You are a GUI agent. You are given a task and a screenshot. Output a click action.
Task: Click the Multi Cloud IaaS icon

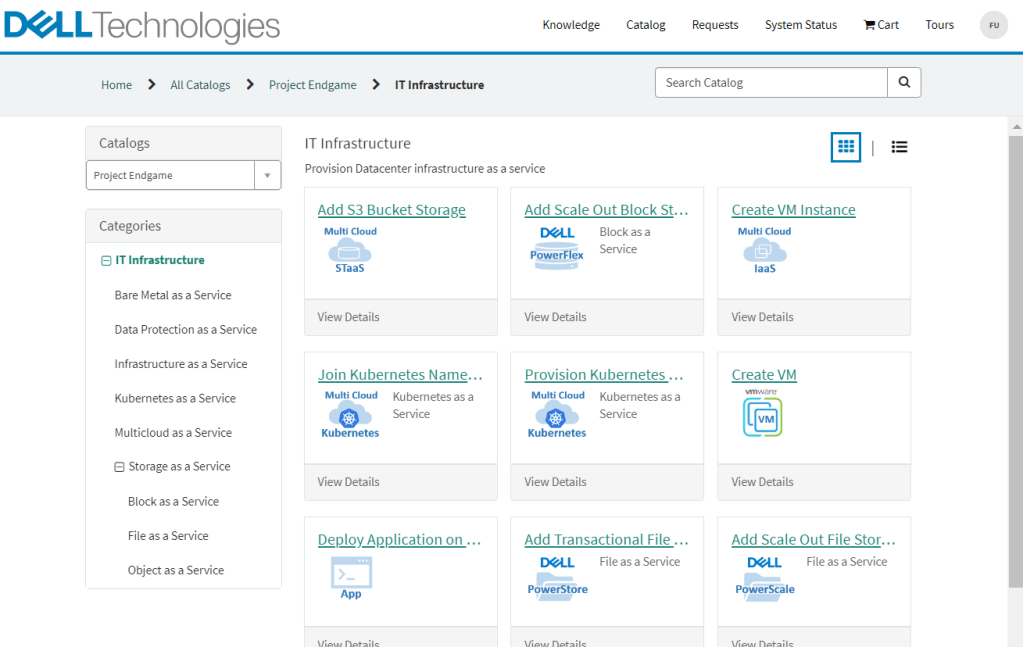[x=764, y=250]
